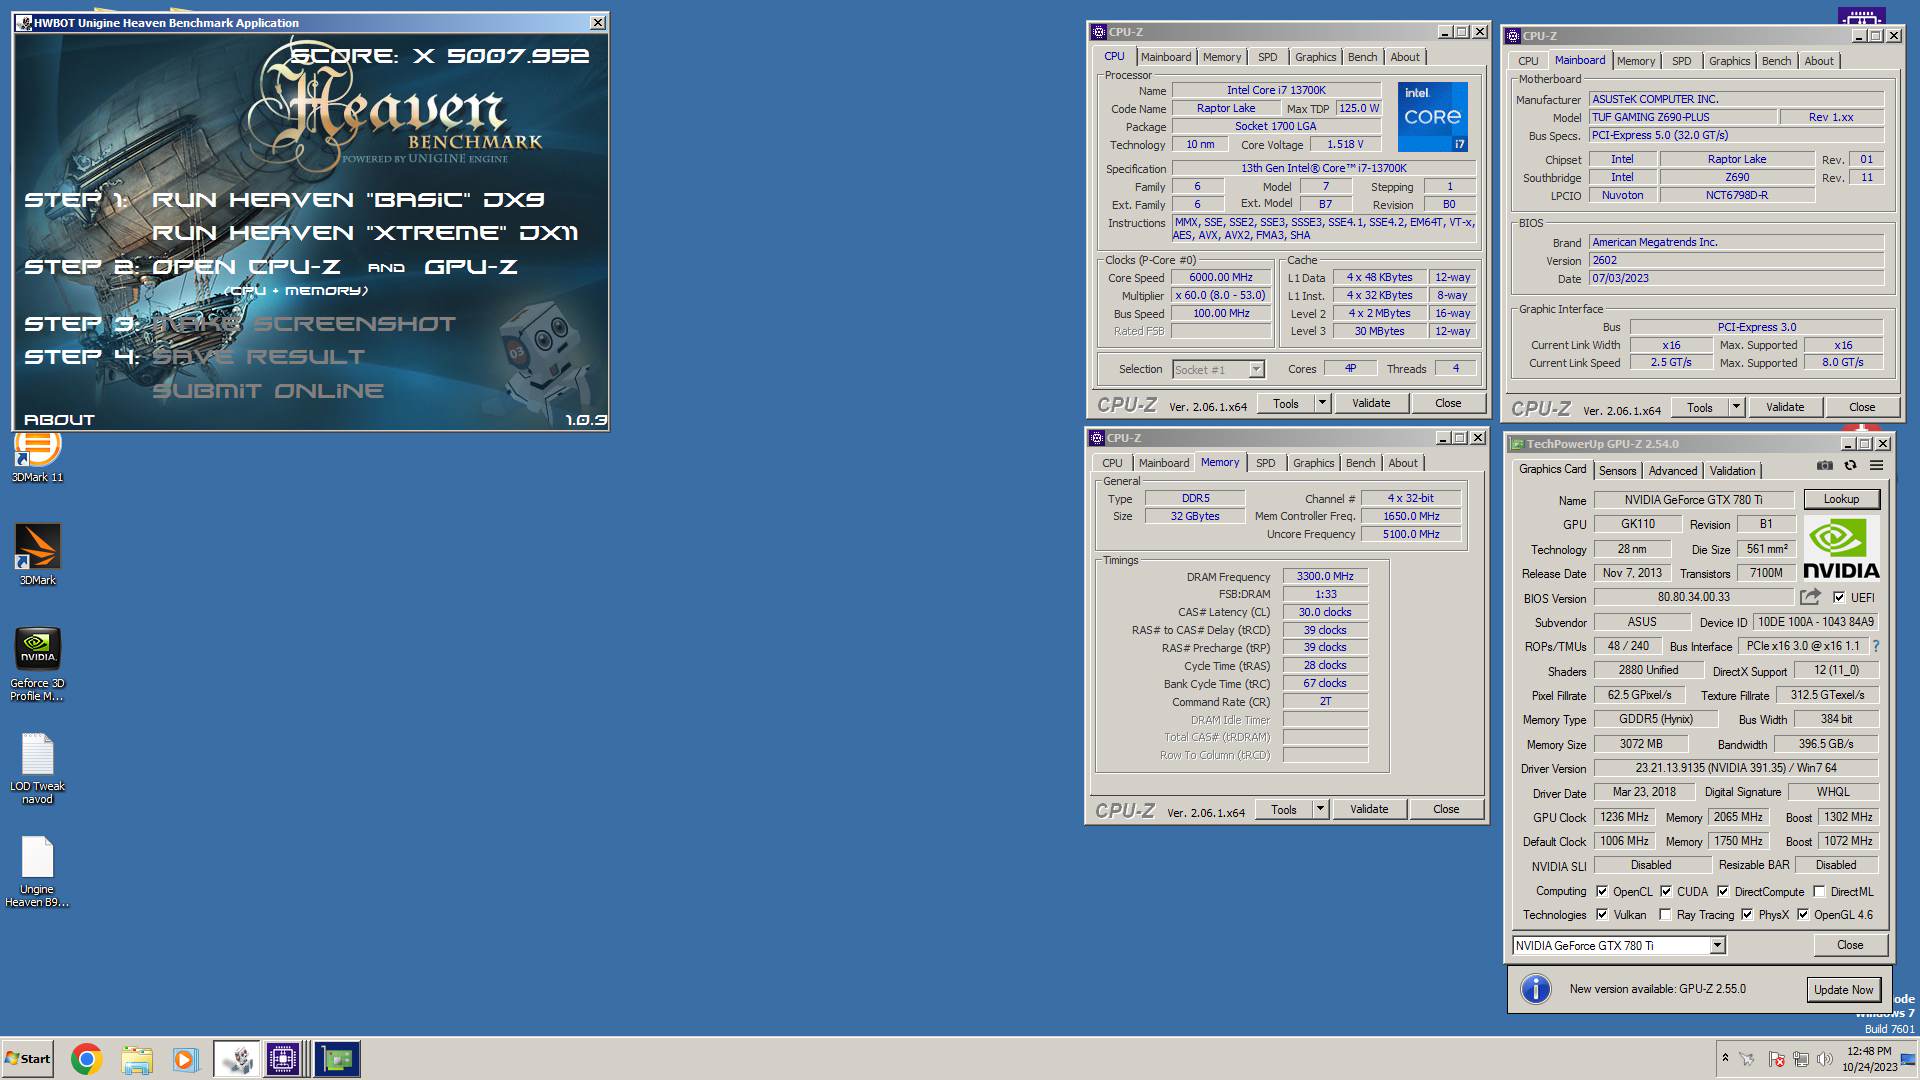Viewport: 1920px width, 1080px height.
Task: Click the GPU-Z screenshot camera icon
Action: click(1825, 466)
